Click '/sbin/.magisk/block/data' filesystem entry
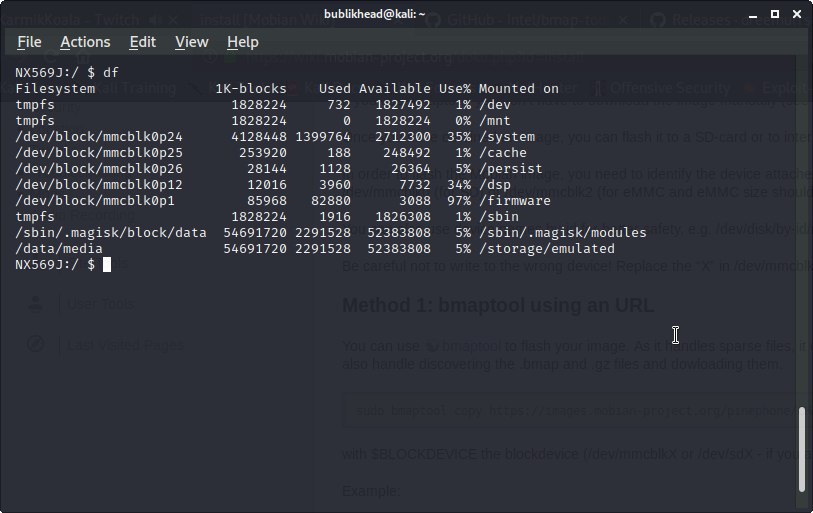 click(111, 233)
